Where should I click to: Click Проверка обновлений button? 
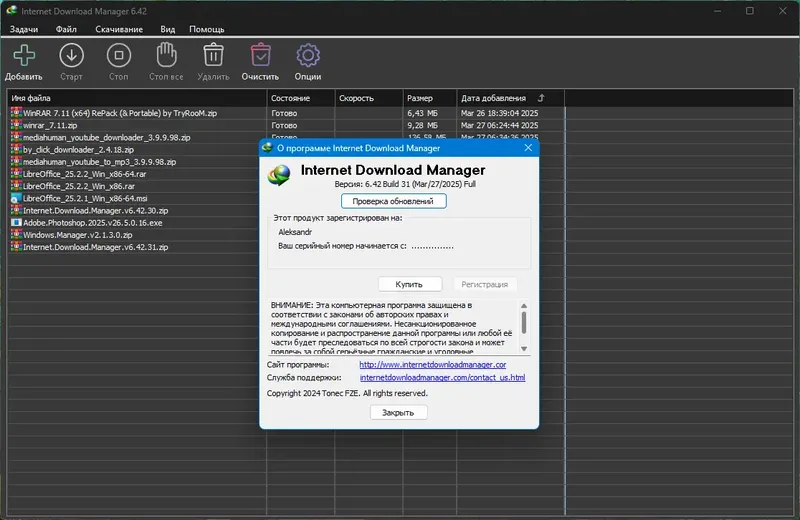tap(393, 201)
